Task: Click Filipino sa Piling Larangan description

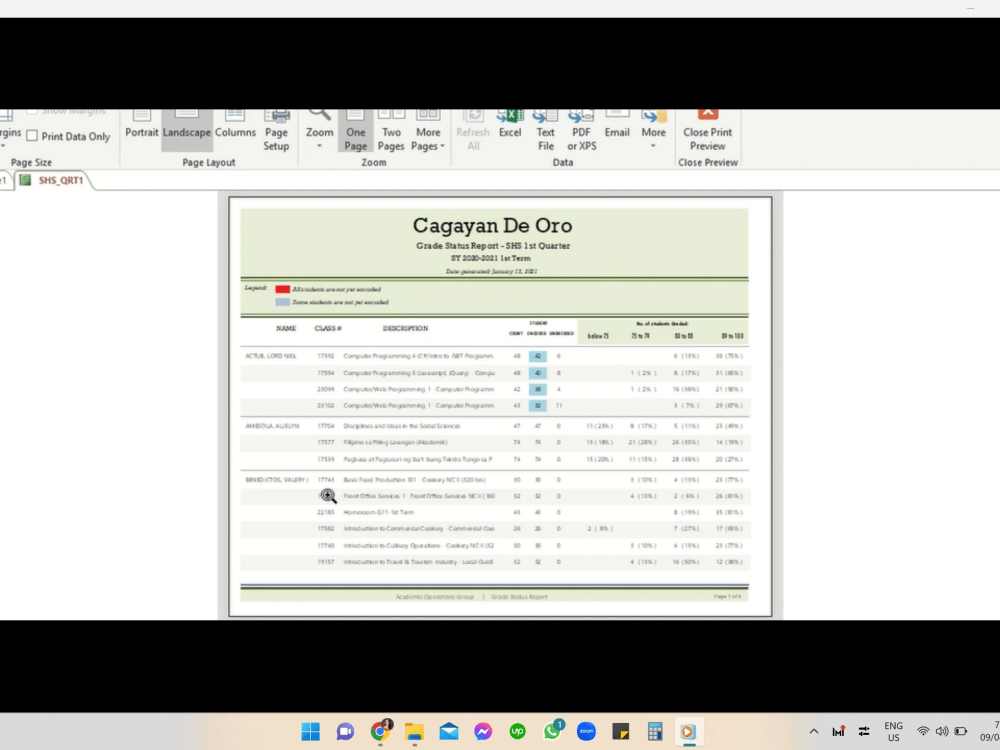Action: (395, 442)
